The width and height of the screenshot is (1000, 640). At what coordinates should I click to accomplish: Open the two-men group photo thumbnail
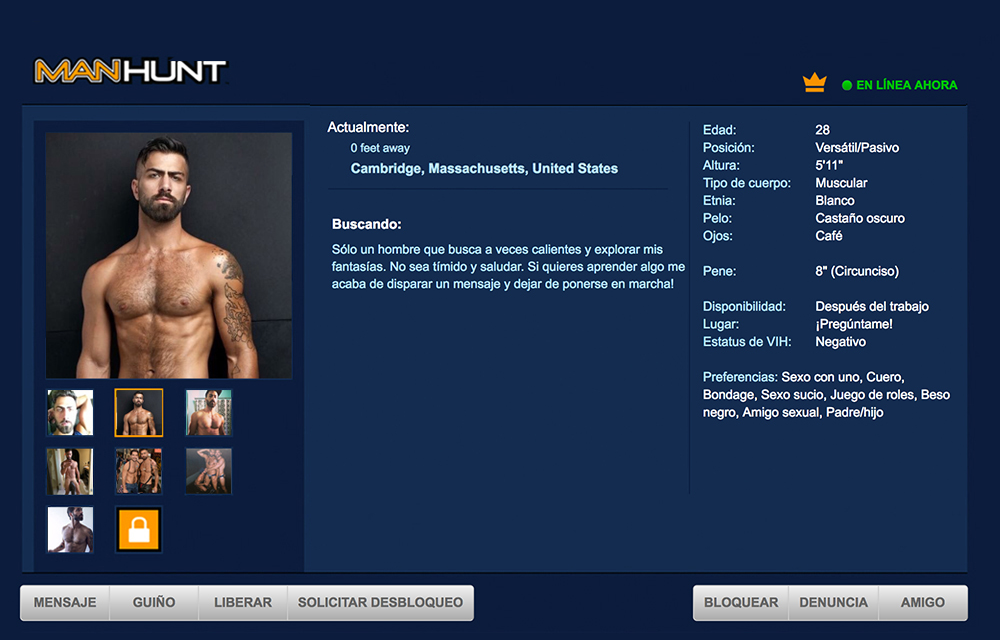[138, 471]
